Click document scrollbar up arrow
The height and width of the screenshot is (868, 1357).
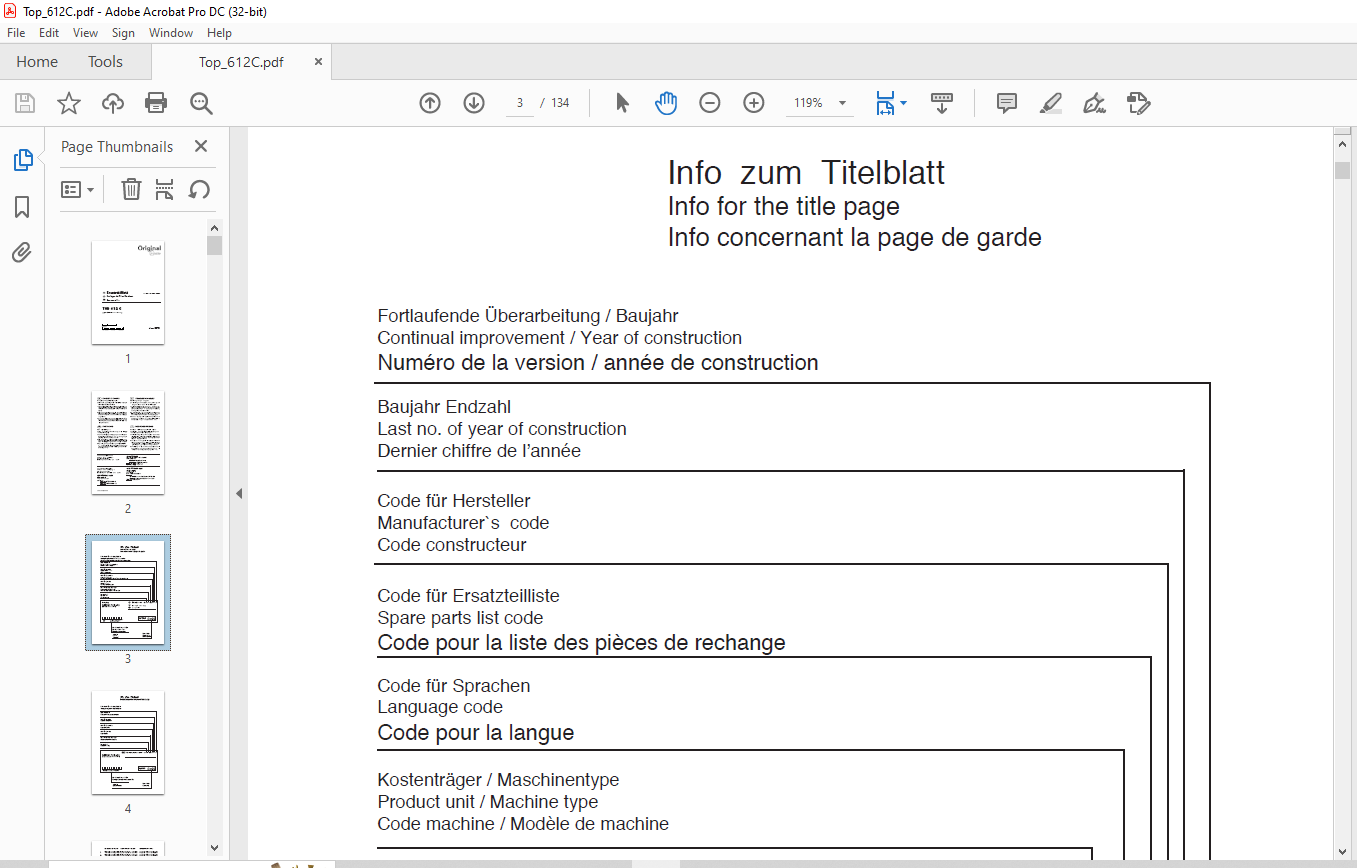click(x=1342, y=146)
